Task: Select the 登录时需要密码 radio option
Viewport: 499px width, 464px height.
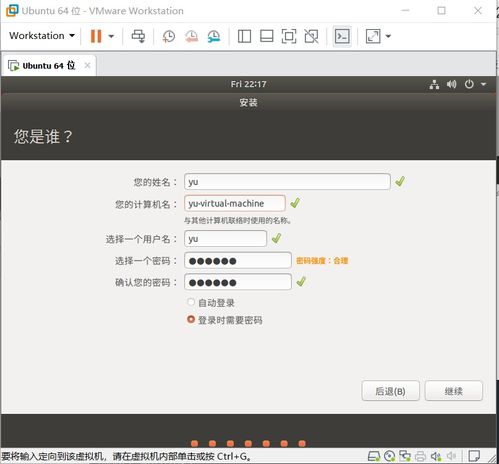Action: 191,319
